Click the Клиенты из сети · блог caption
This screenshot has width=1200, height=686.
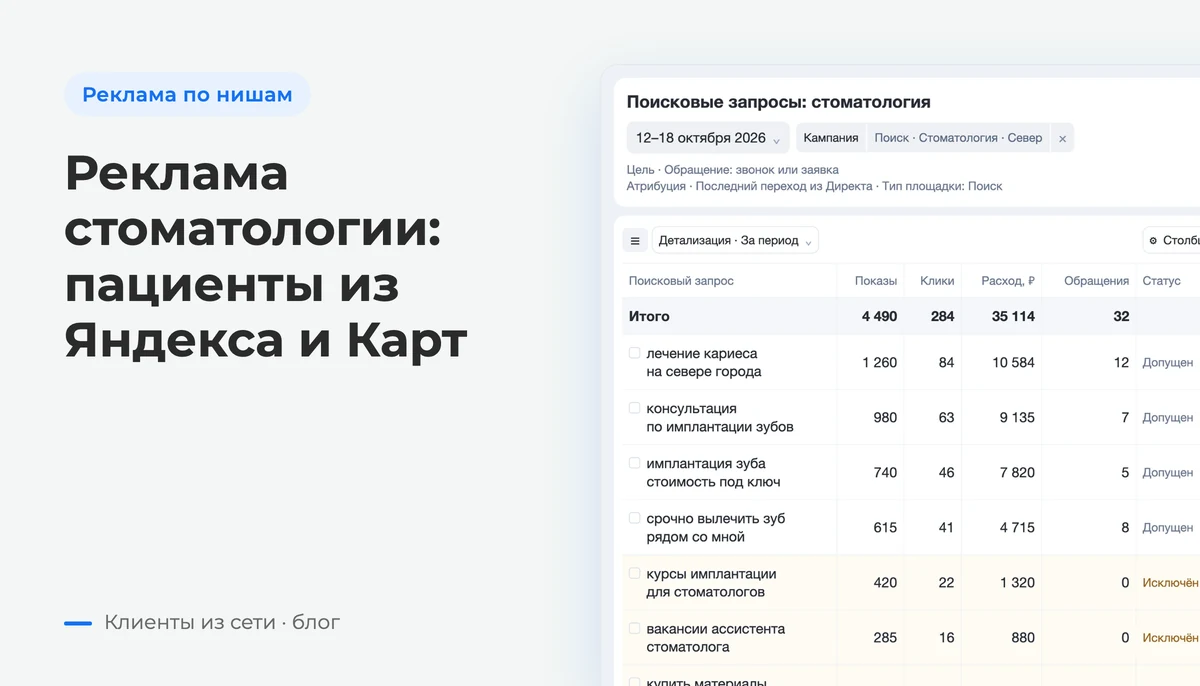click(x=222, y=622)
